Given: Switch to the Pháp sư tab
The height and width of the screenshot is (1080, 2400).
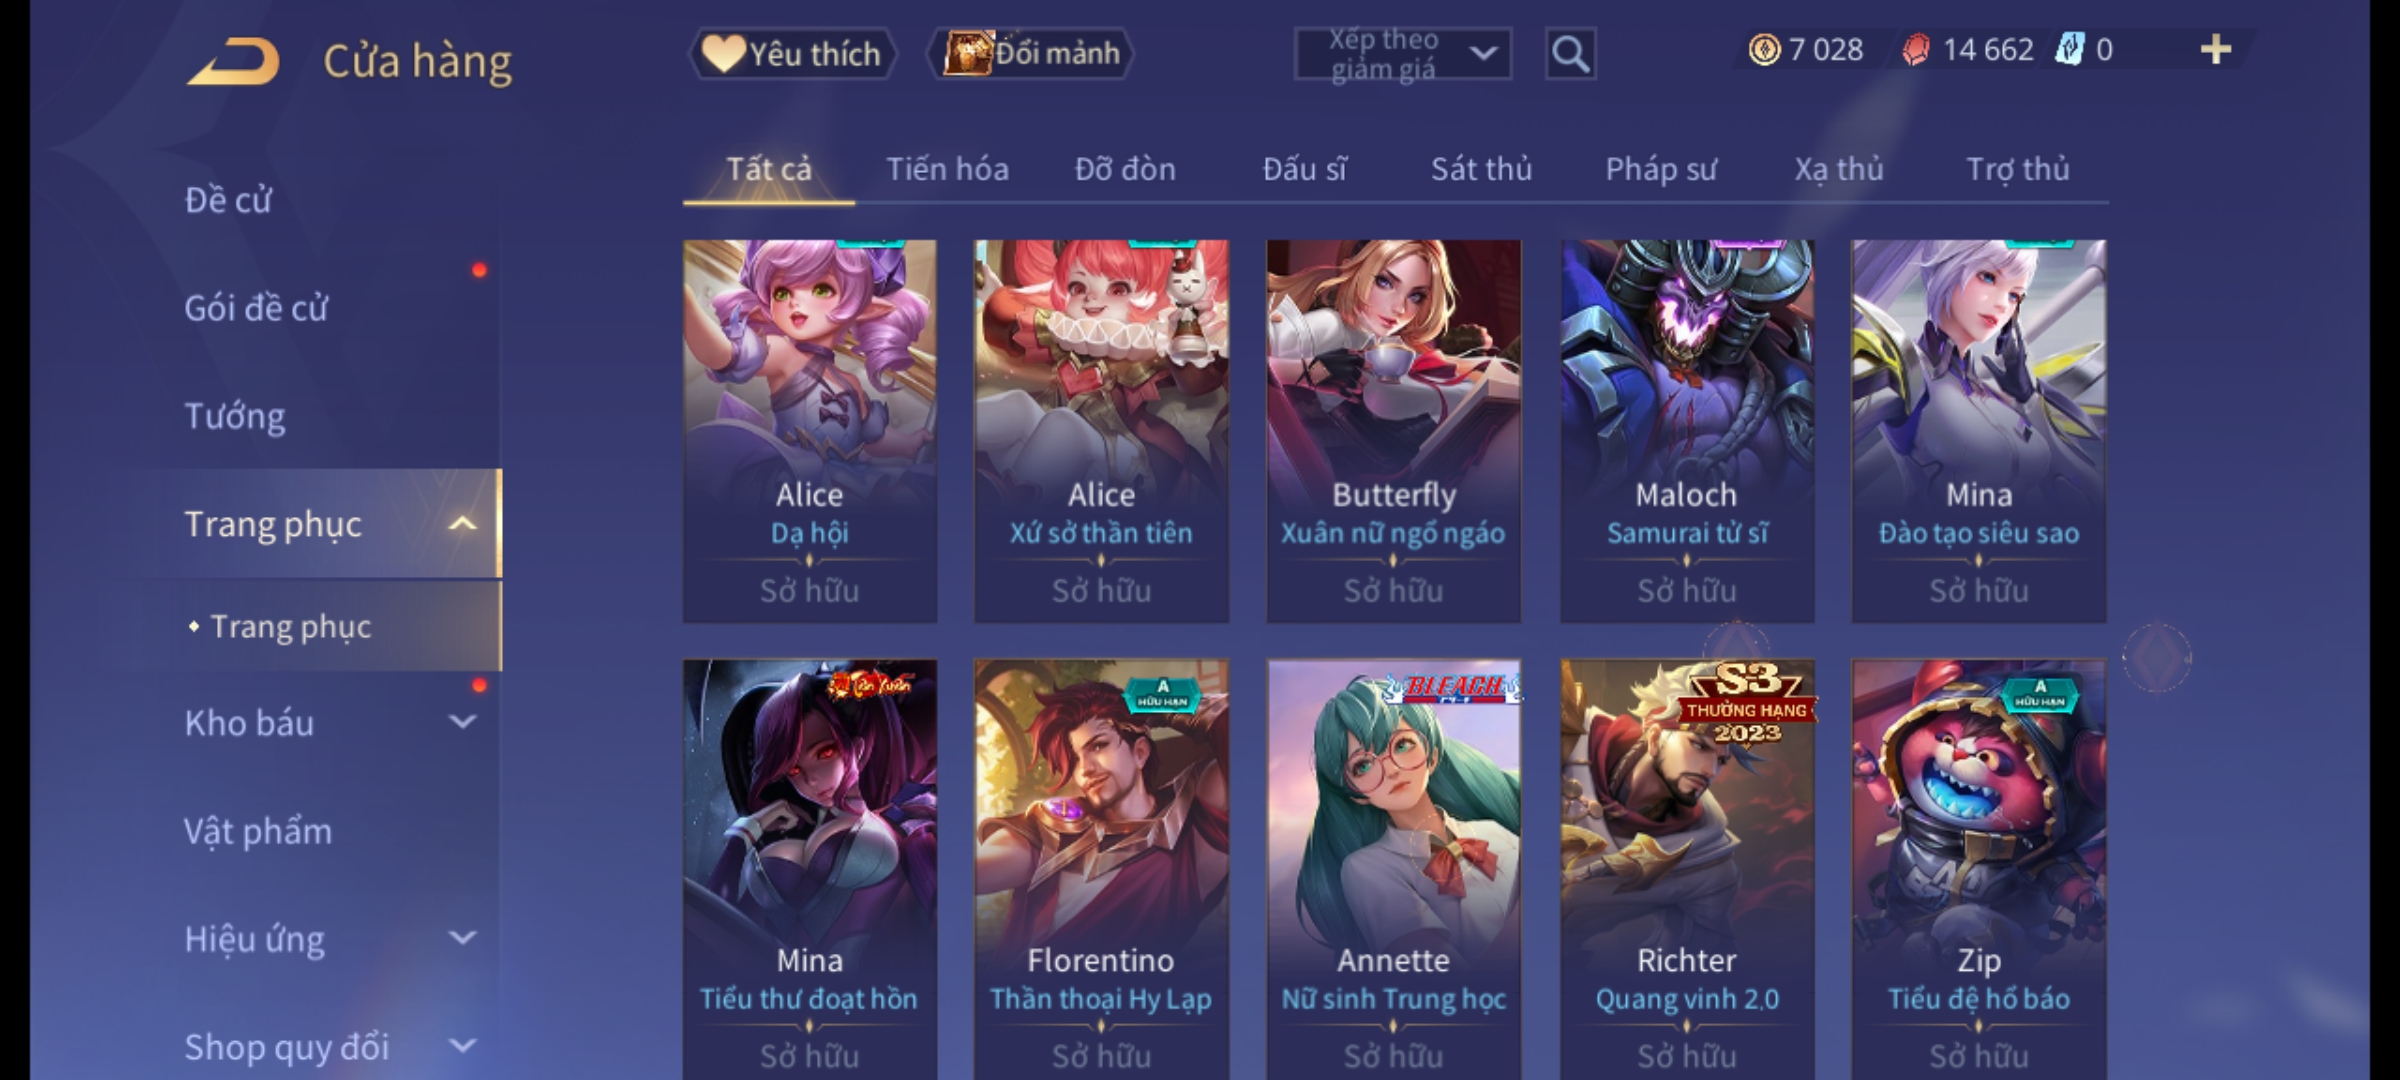Looking at the screenshot, I should click(1660, 169).
